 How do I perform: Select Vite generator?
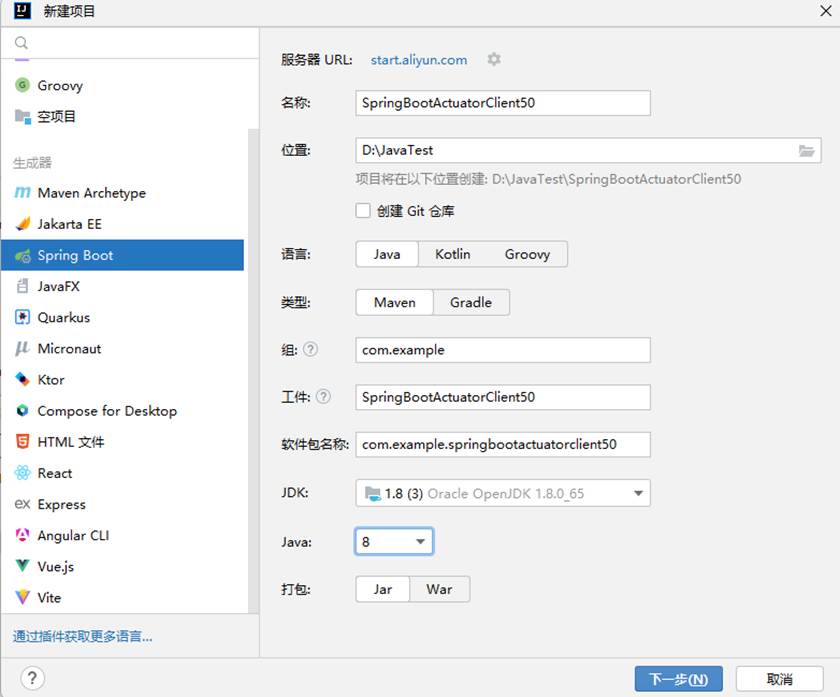click(x=122, y=597)
